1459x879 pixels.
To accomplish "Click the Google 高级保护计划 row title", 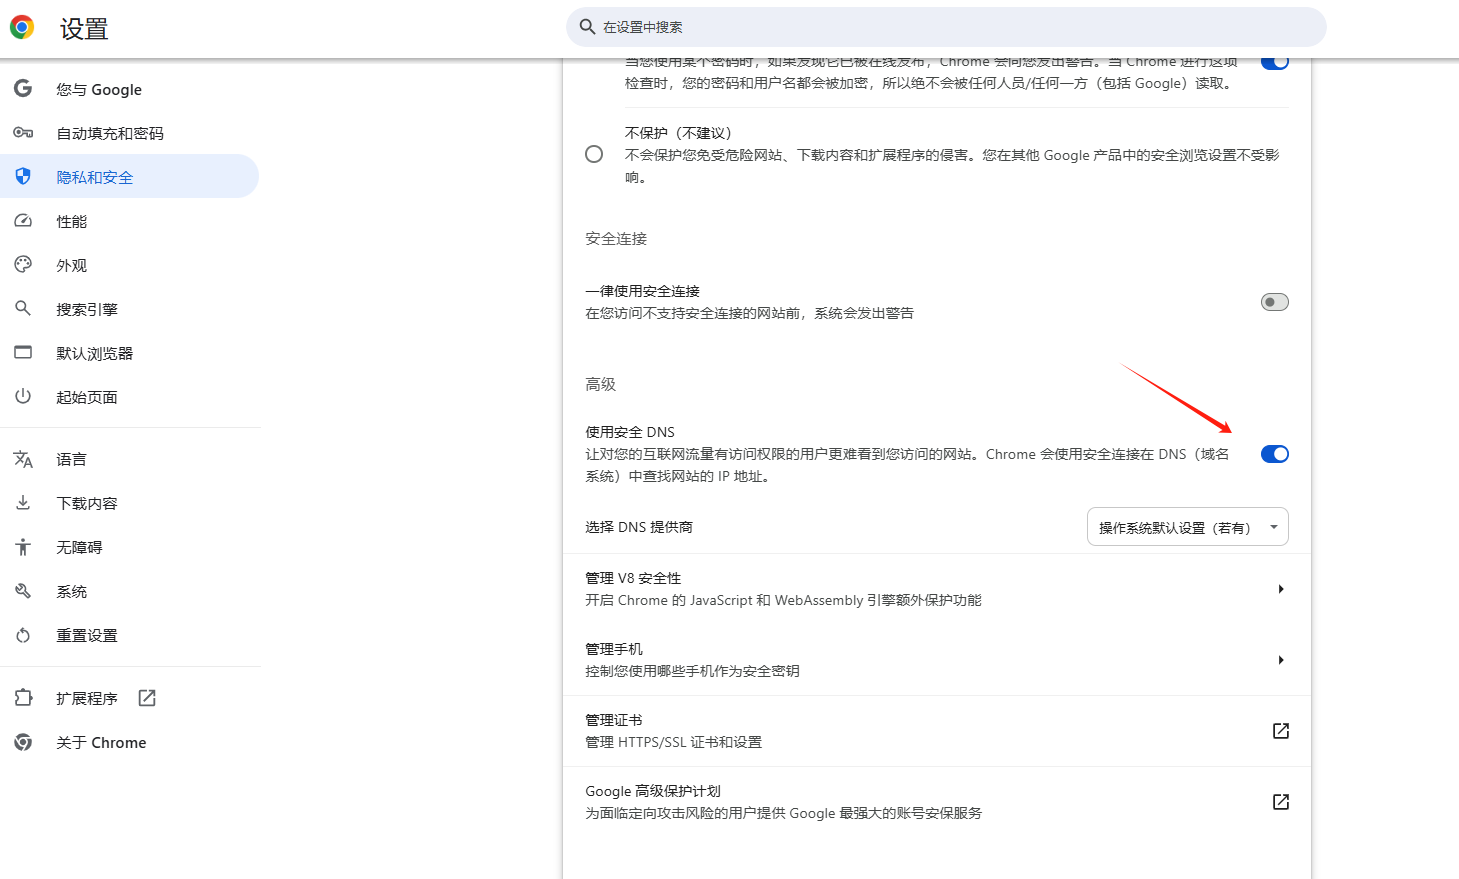I will pyautogui.click(x=653, y=791).
